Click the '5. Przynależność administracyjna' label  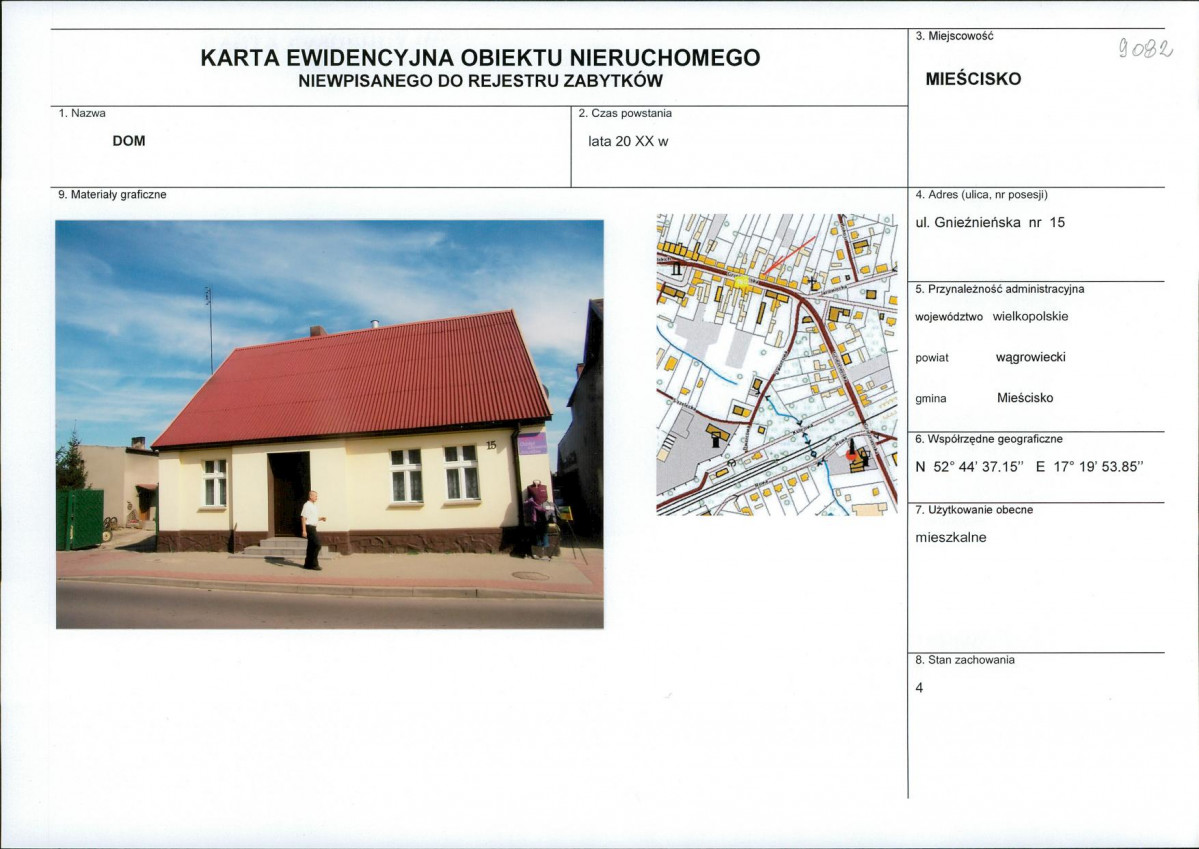tap(999, 289)
